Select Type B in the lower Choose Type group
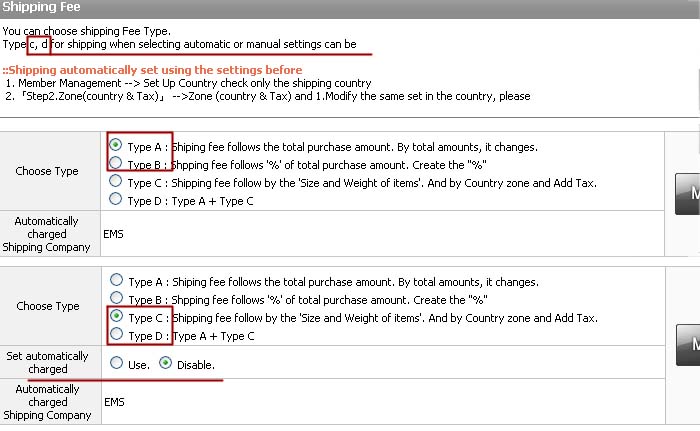This screenshot has width=700, height=431. [117, 298]
